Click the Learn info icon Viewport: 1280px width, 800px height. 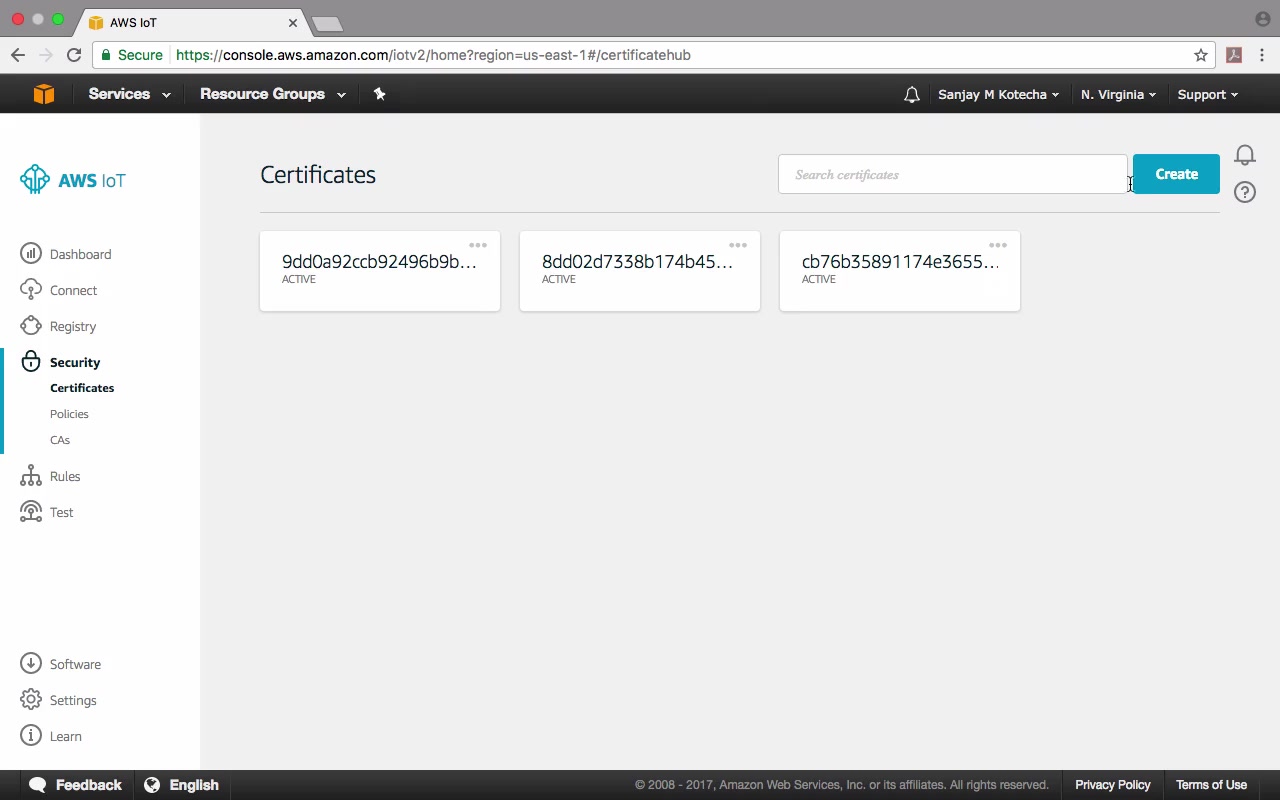[31, 736]
